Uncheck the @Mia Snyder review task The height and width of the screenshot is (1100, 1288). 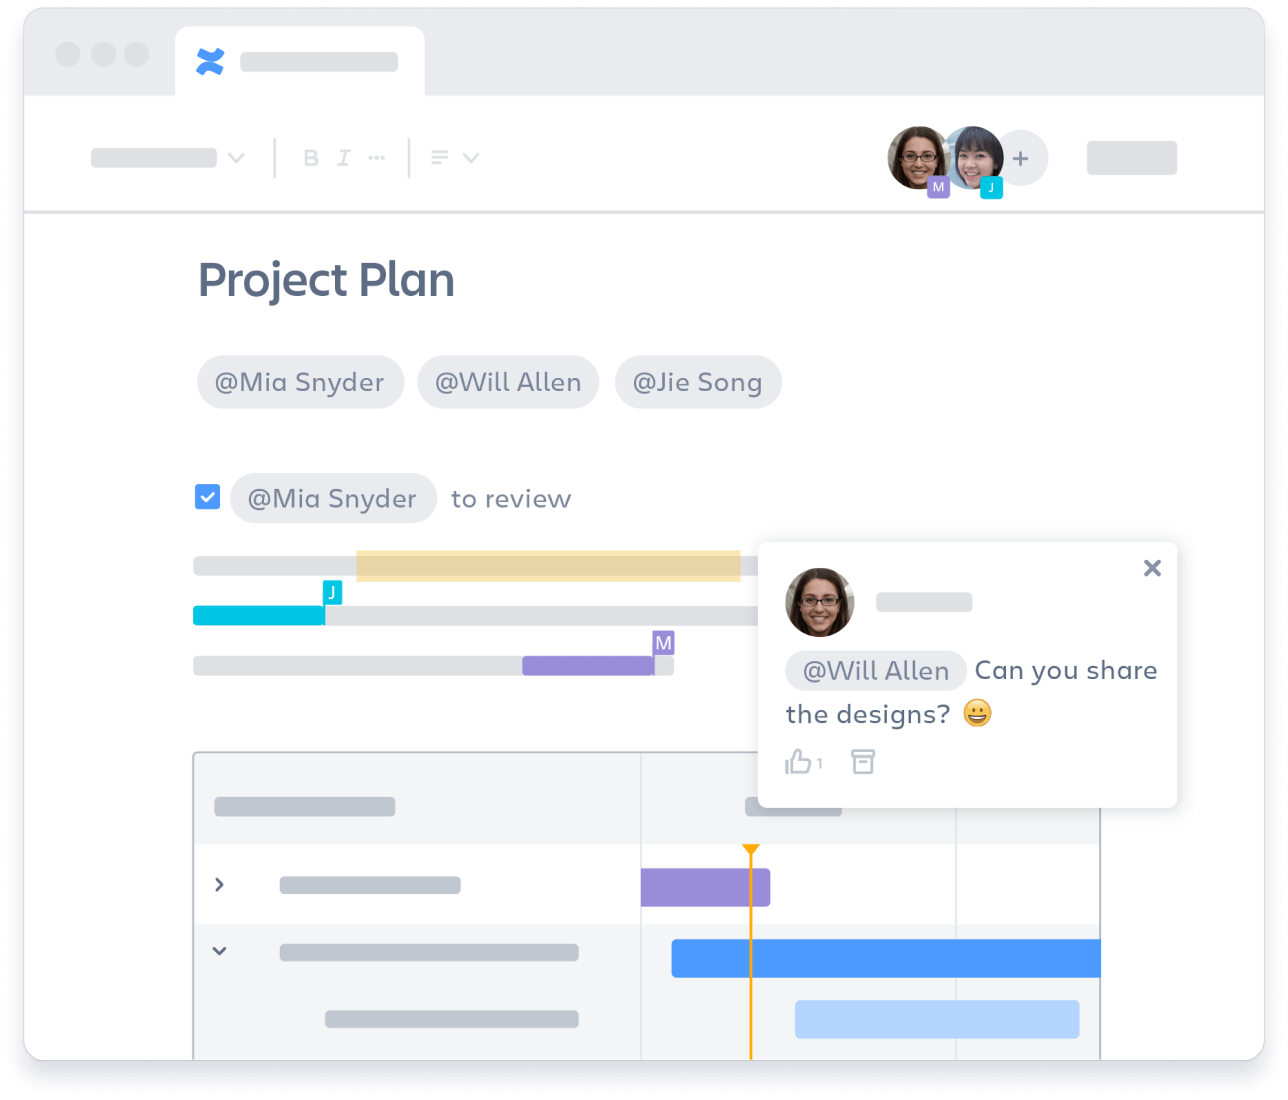point(207,496)
